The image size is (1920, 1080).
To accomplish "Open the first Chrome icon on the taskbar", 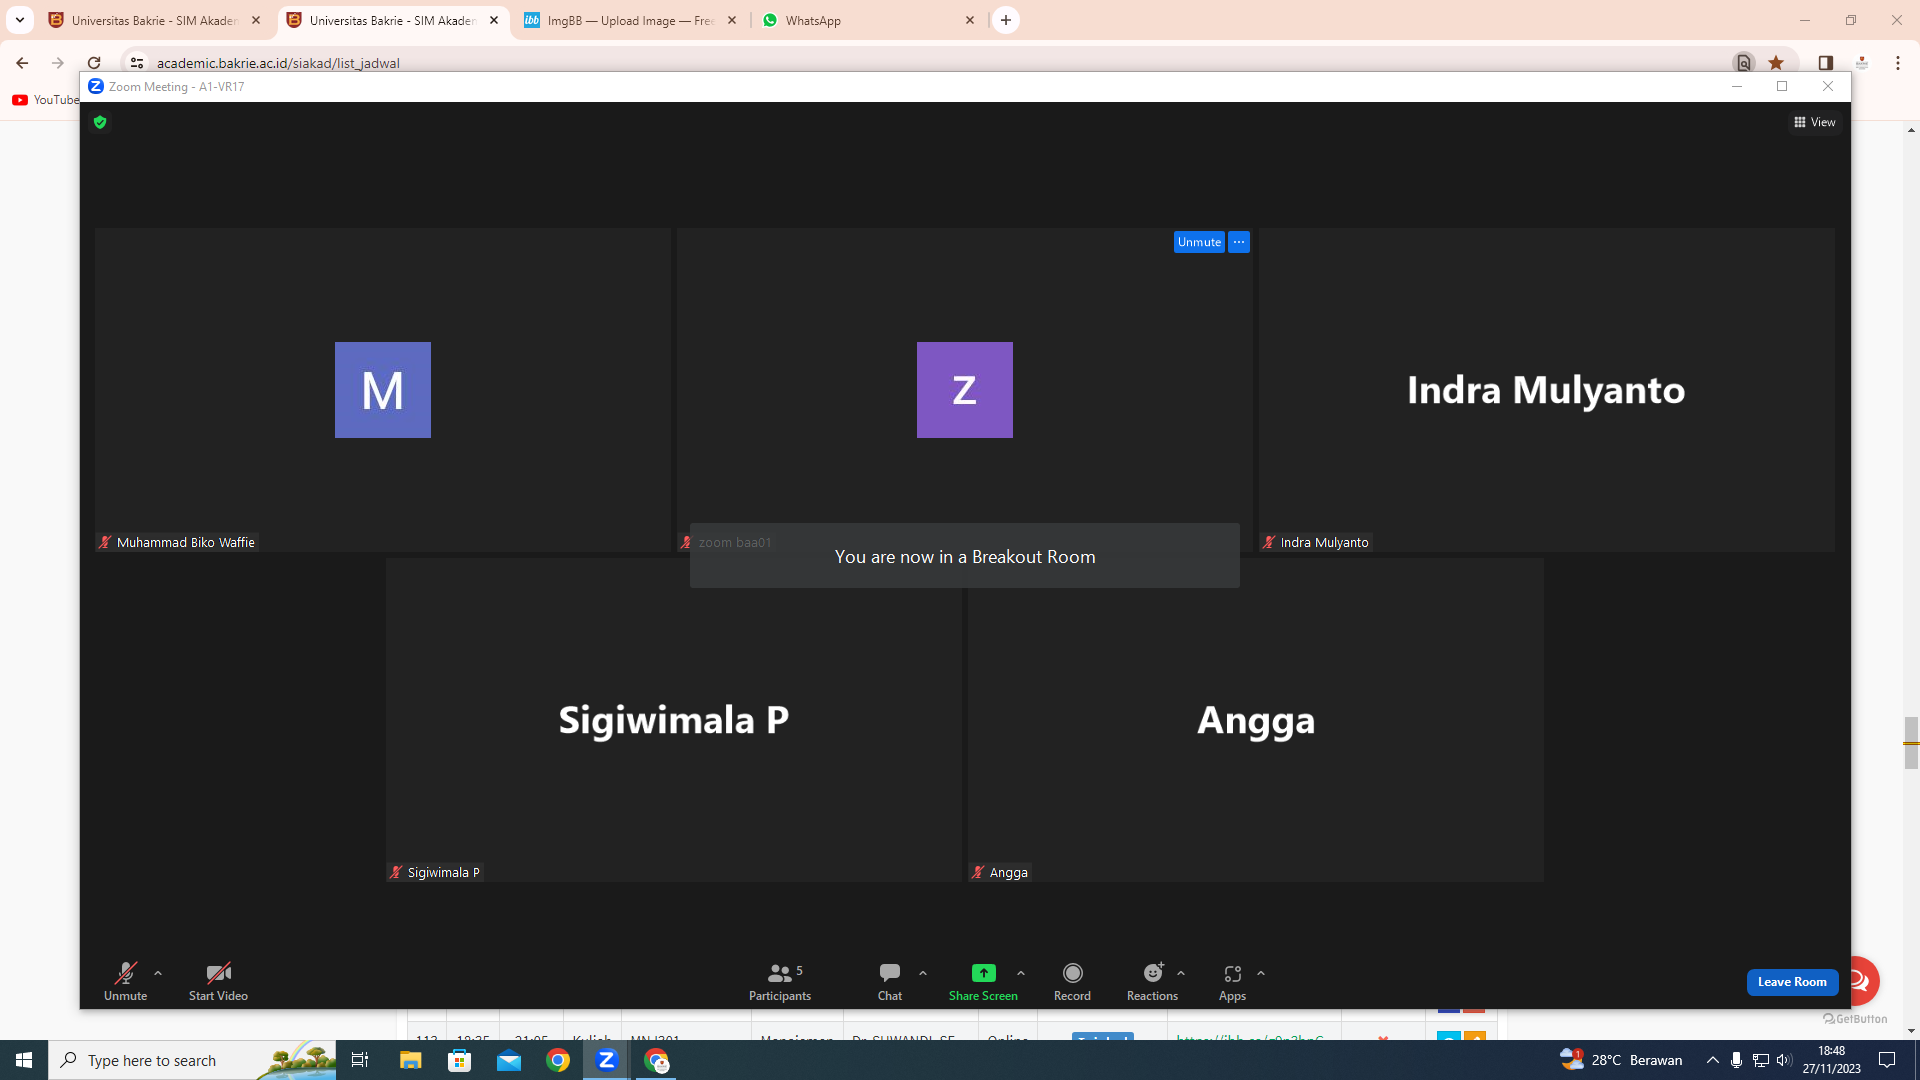I will (x=558, y=1060).
